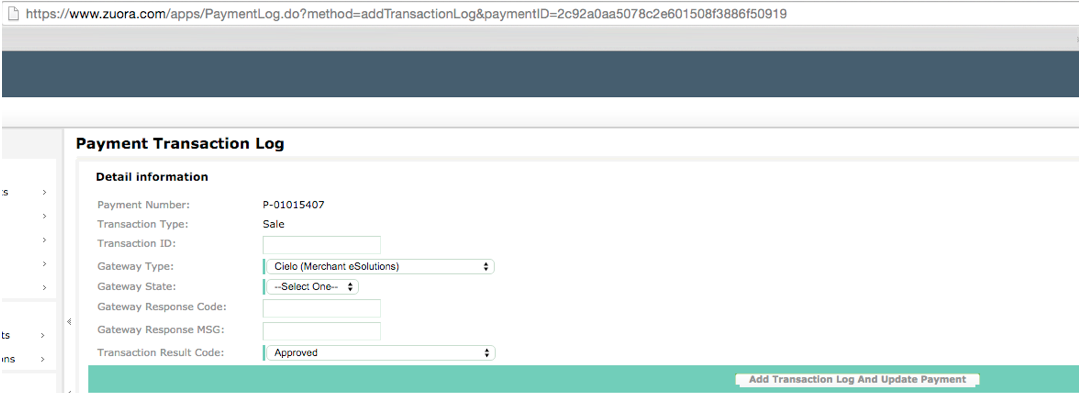Screen dimensions: 1079x393
Task: Click the zuora.com URL in address bar
Action: coord(406,13)
